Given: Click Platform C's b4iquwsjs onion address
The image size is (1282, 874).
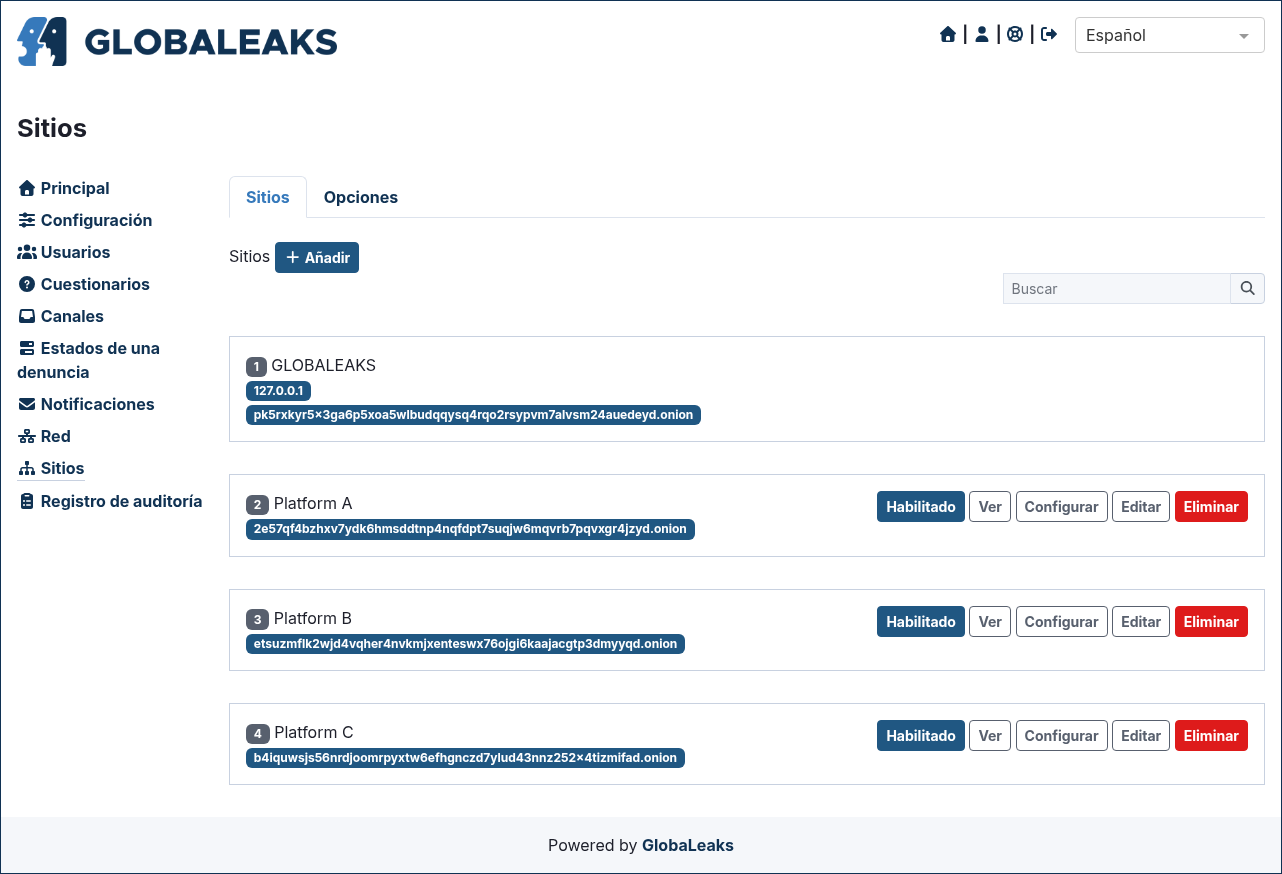Looking at the screenshot, I should click(466, 758).
